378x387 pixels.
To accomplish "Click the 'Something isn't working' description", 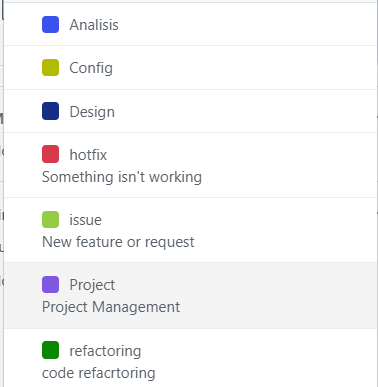I will click(122, 177).
